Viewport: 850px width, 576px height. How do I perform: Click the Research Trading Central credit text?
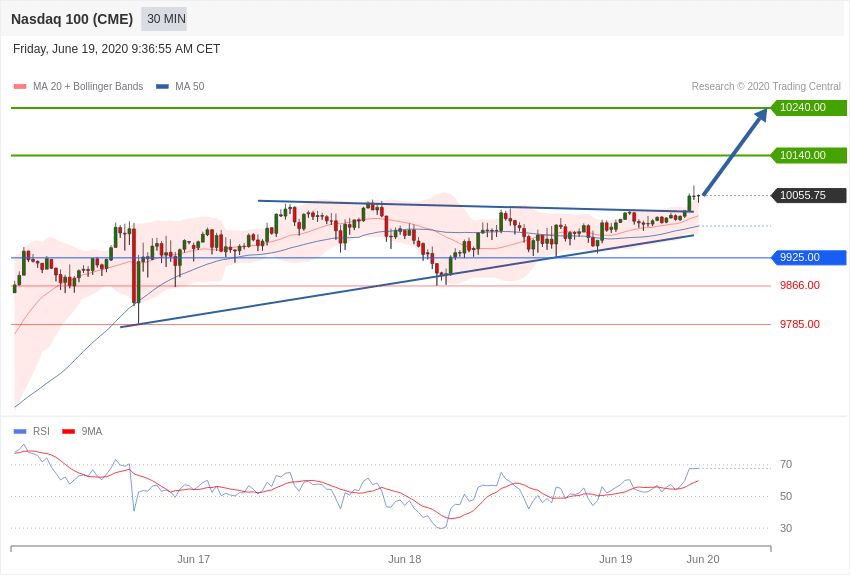click(x=766, y=87)
